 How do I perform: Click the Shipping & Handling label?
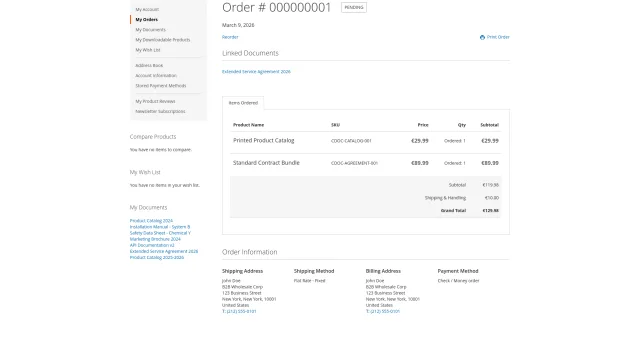[445, 198]
